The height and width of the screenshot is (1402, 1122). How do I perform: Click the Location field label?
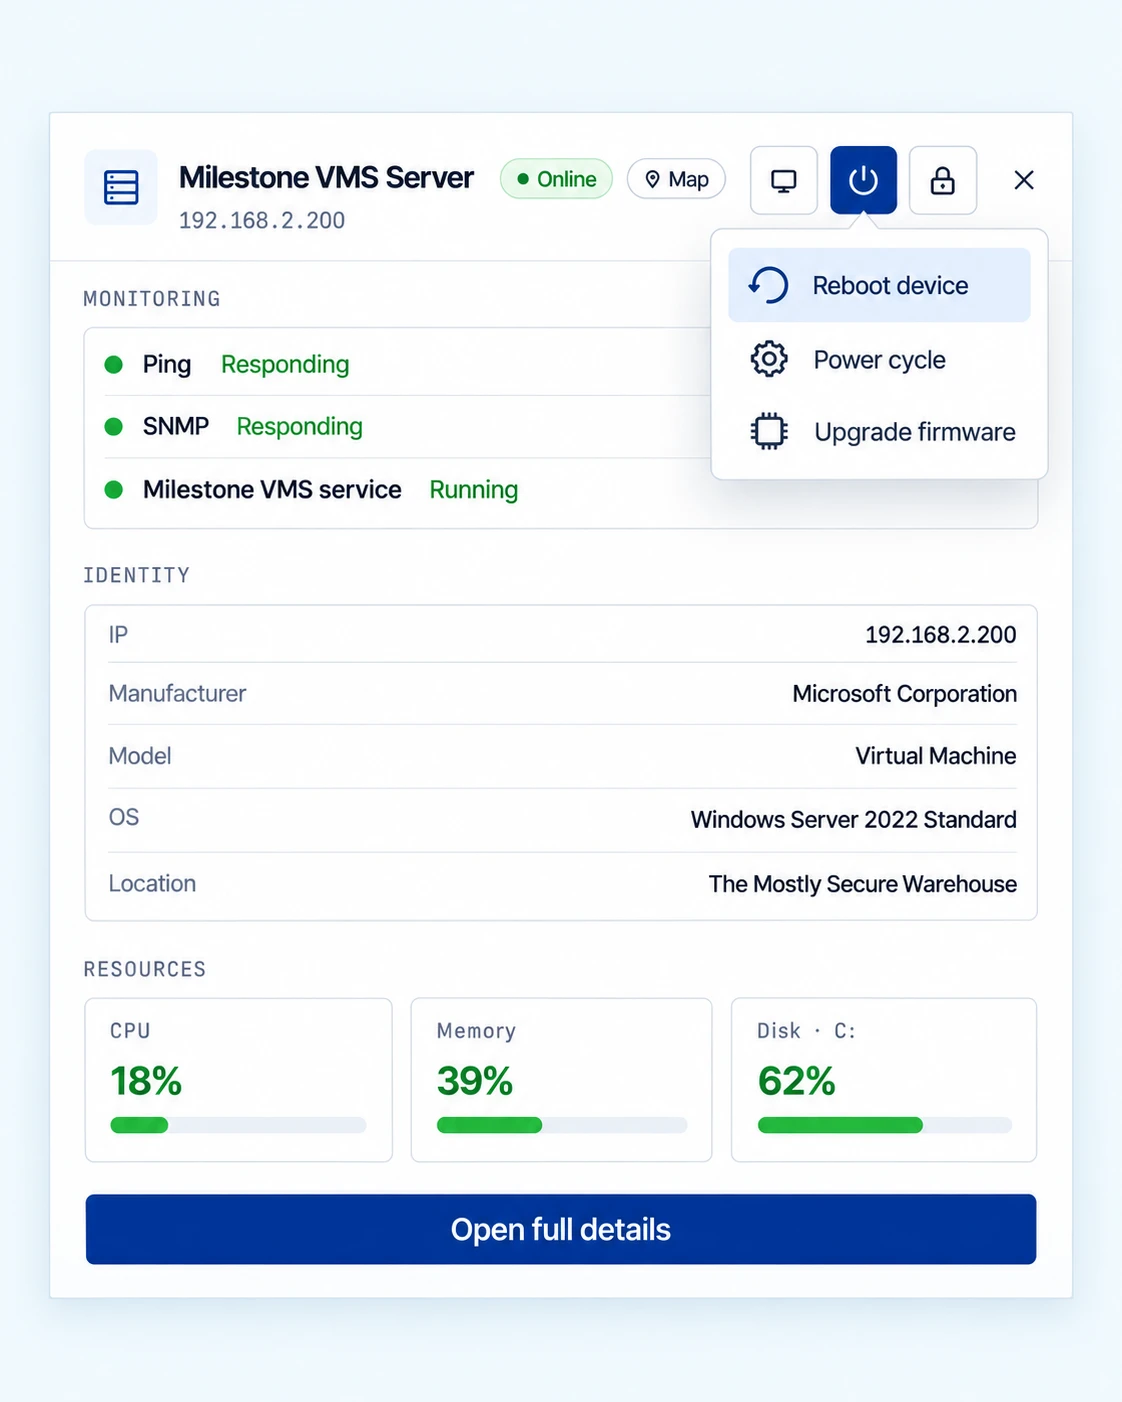click(152, 884)
